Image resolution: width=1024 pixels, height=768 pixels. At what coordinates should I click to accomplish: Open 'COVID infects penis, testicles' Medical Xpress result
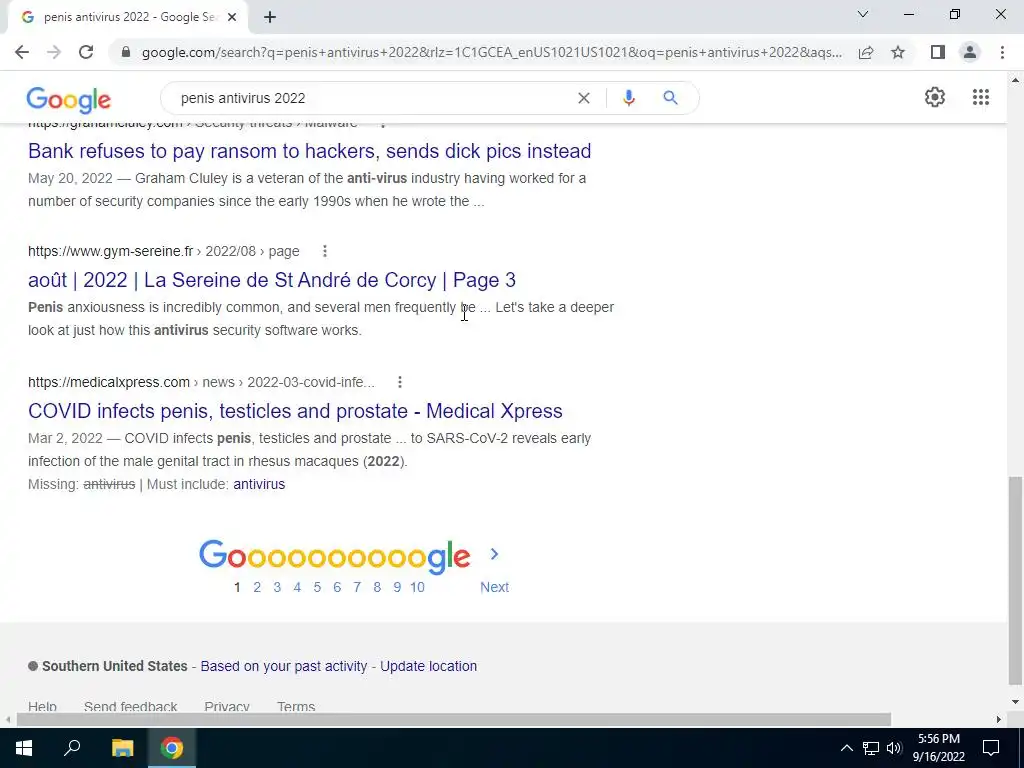pyautogui.click(x=295, y=411)
